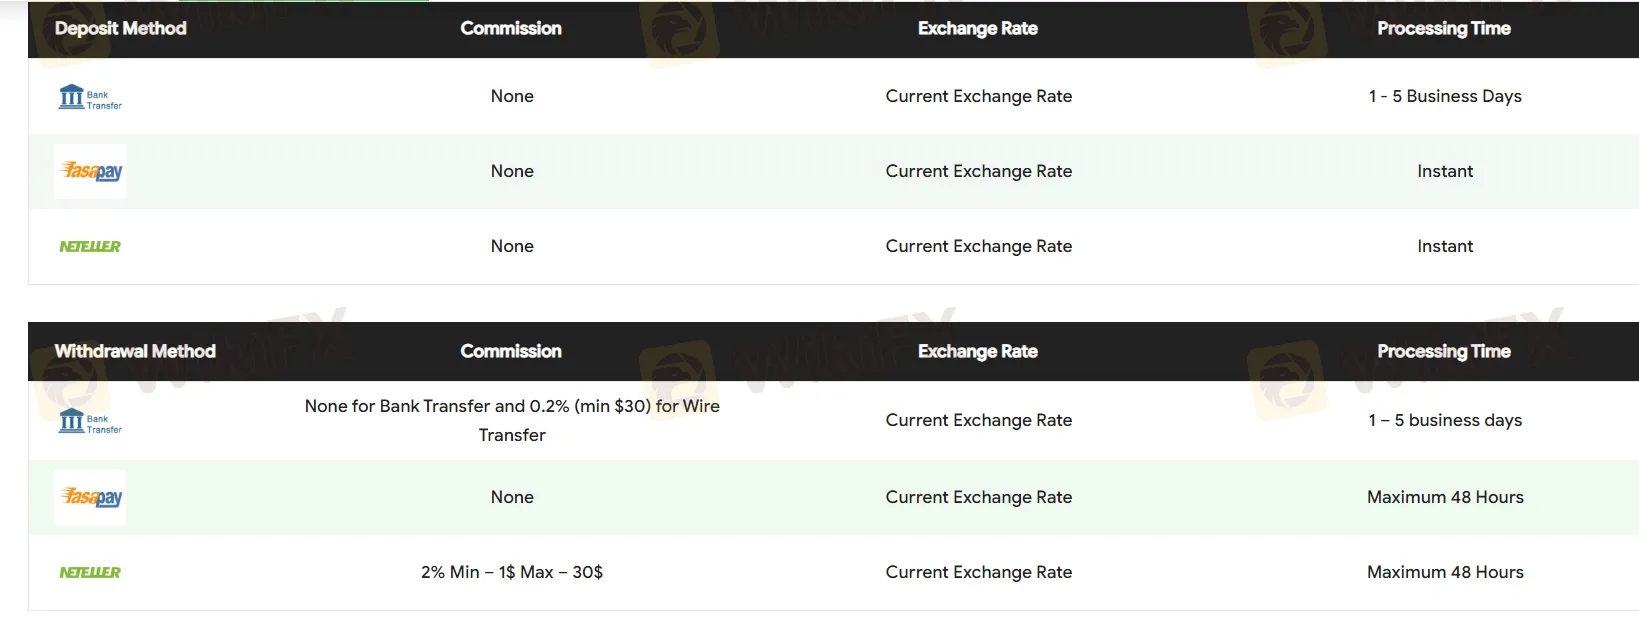Click the FasaPay logo in deposit table
This screenshot has width=1639, height=618.
point(91,171)
